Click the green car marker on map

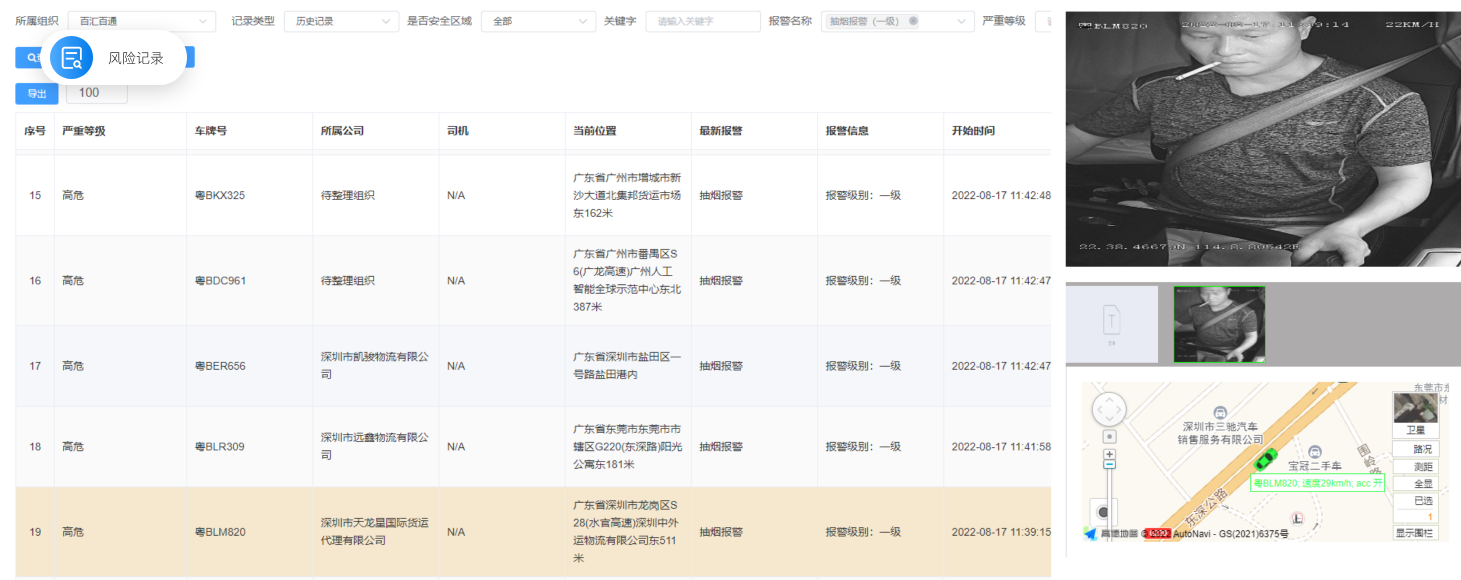[x=1265, y=459]
